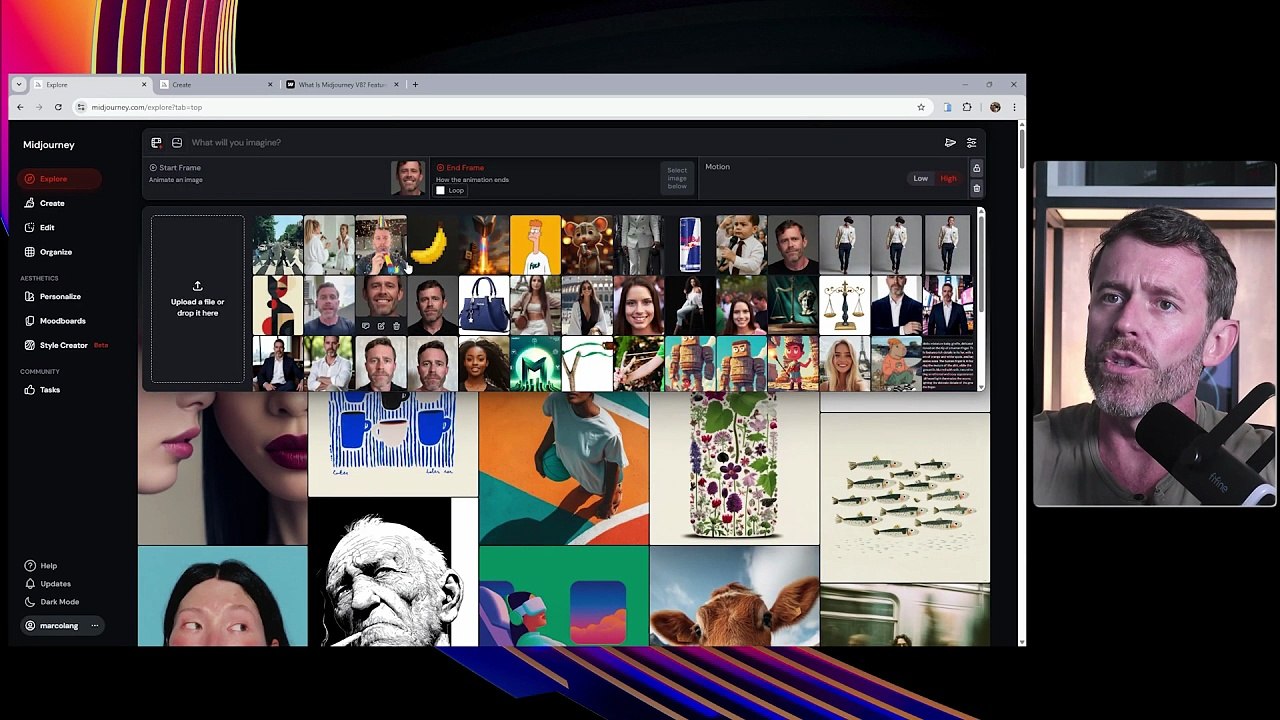Open the Chrome profile avatar
Image resolution: width=1280 pixels, height=720 pixels.
[x=995, y=107]
